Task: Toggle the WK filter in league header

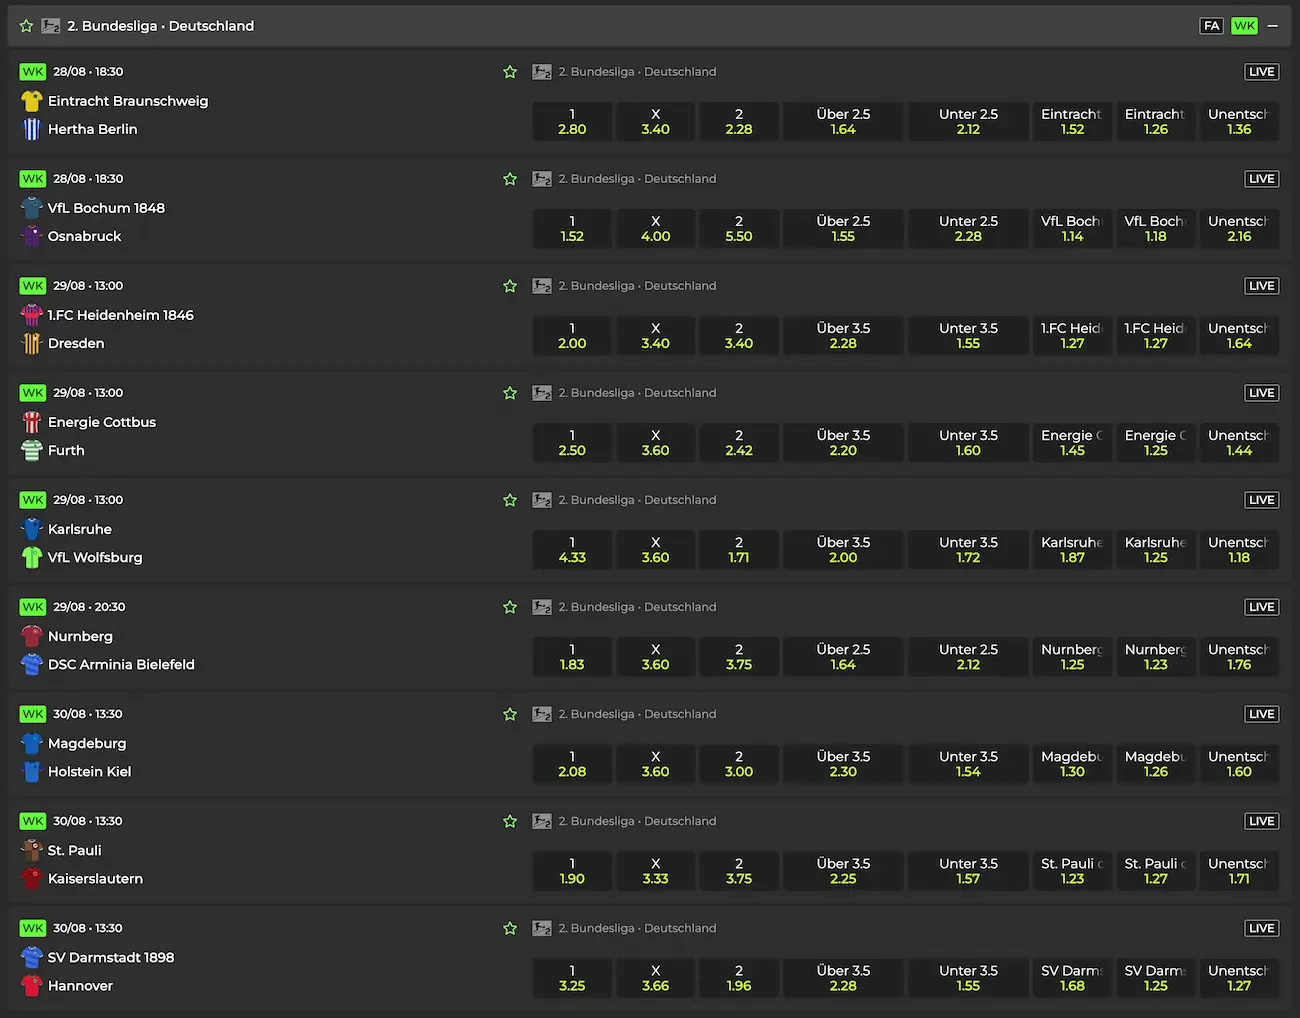Action: coord(1245,26)
